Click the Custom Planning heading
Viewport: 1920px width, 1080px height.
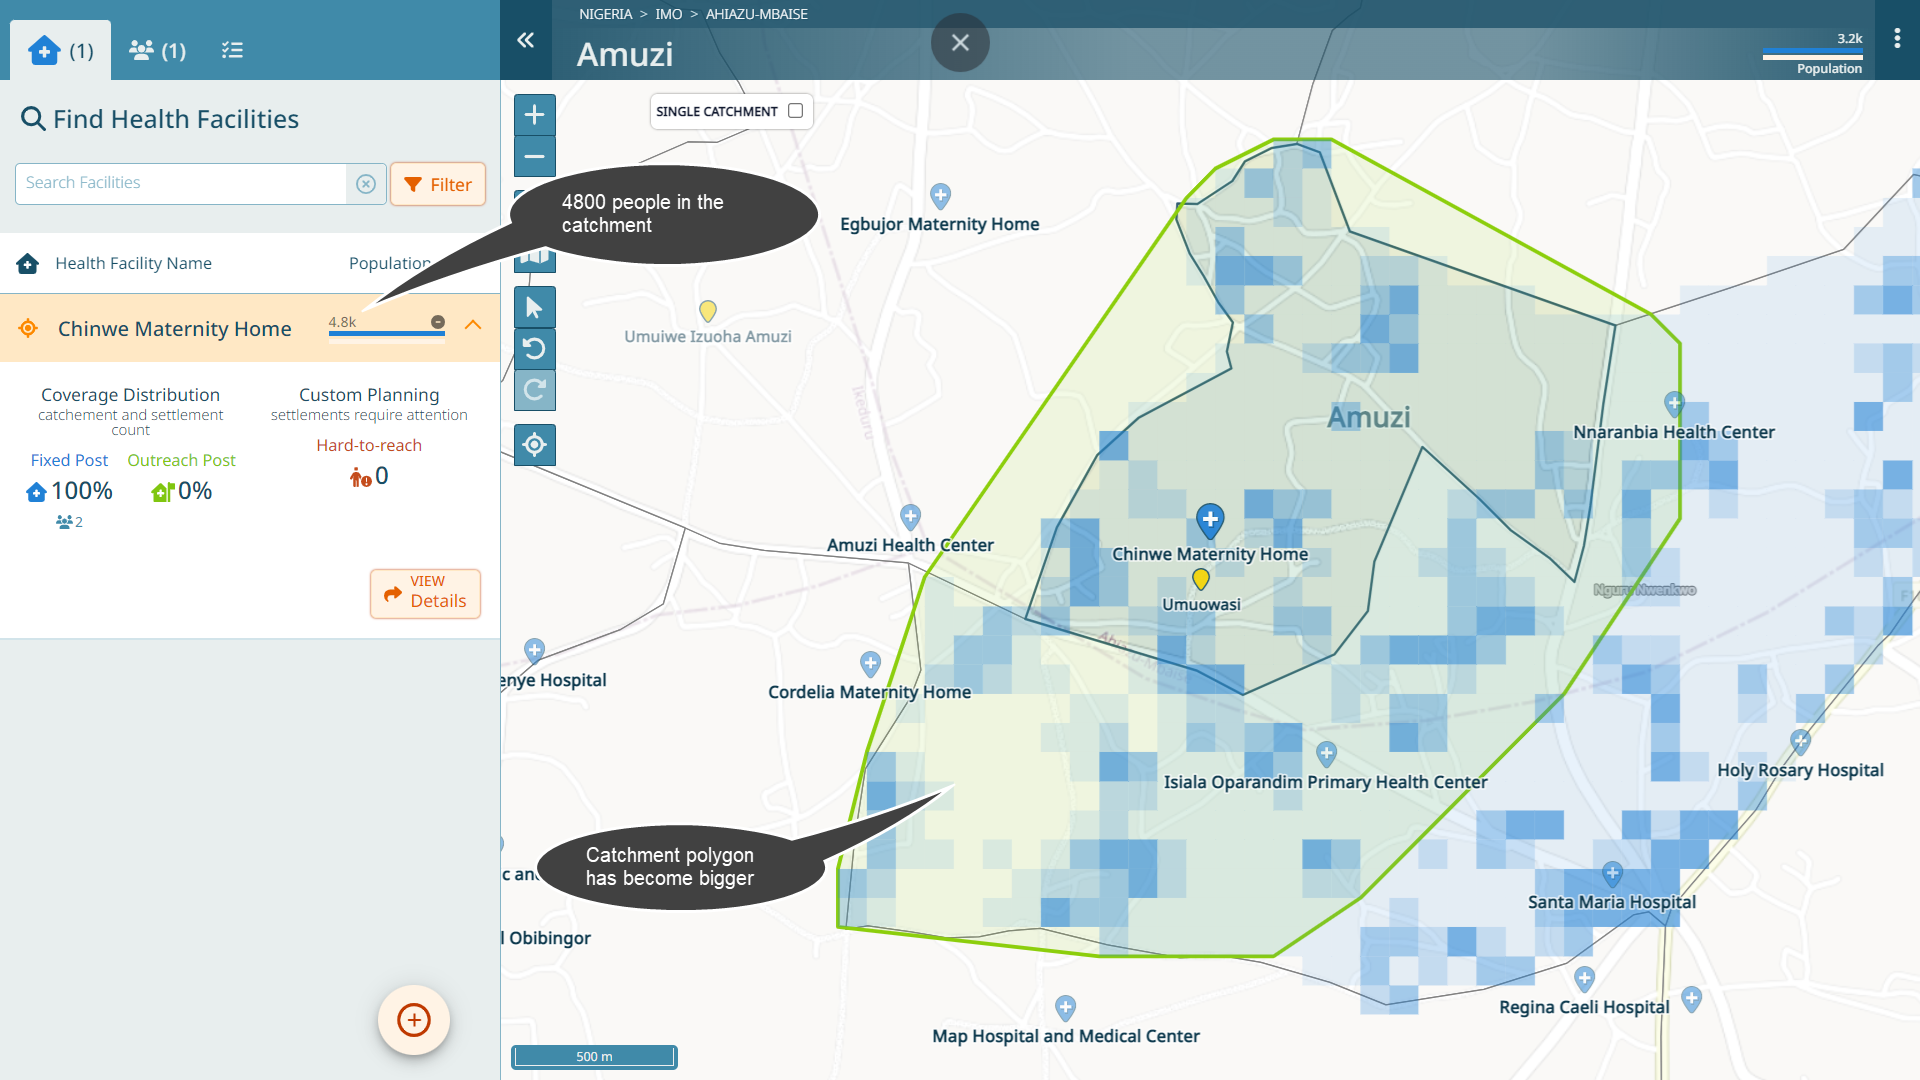coord(369,395)
